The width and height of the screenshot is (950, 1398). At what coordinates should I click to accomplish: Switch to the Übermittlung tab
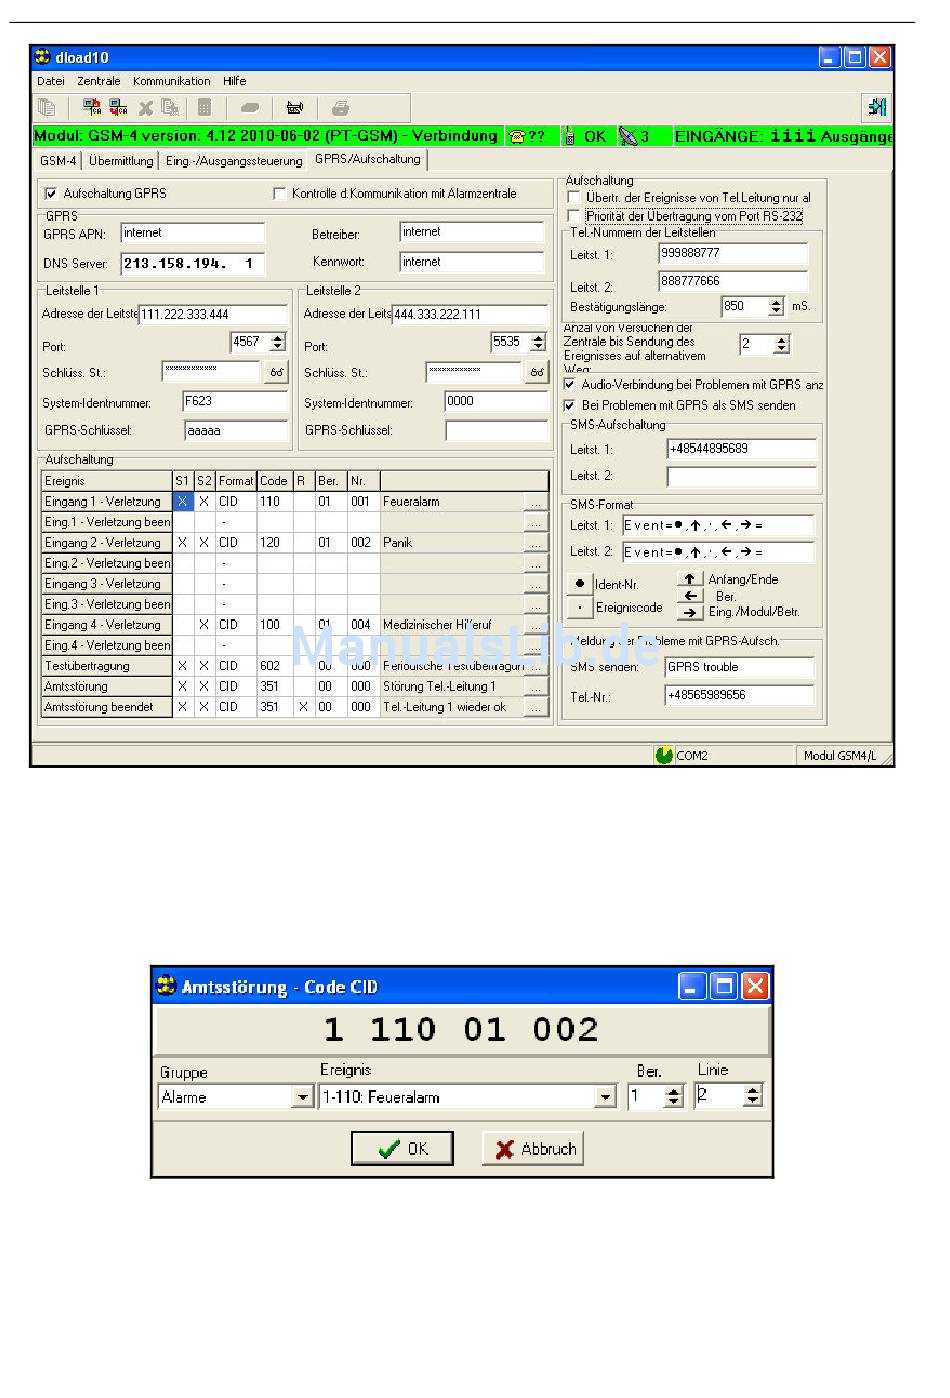(x=121, y=160)
